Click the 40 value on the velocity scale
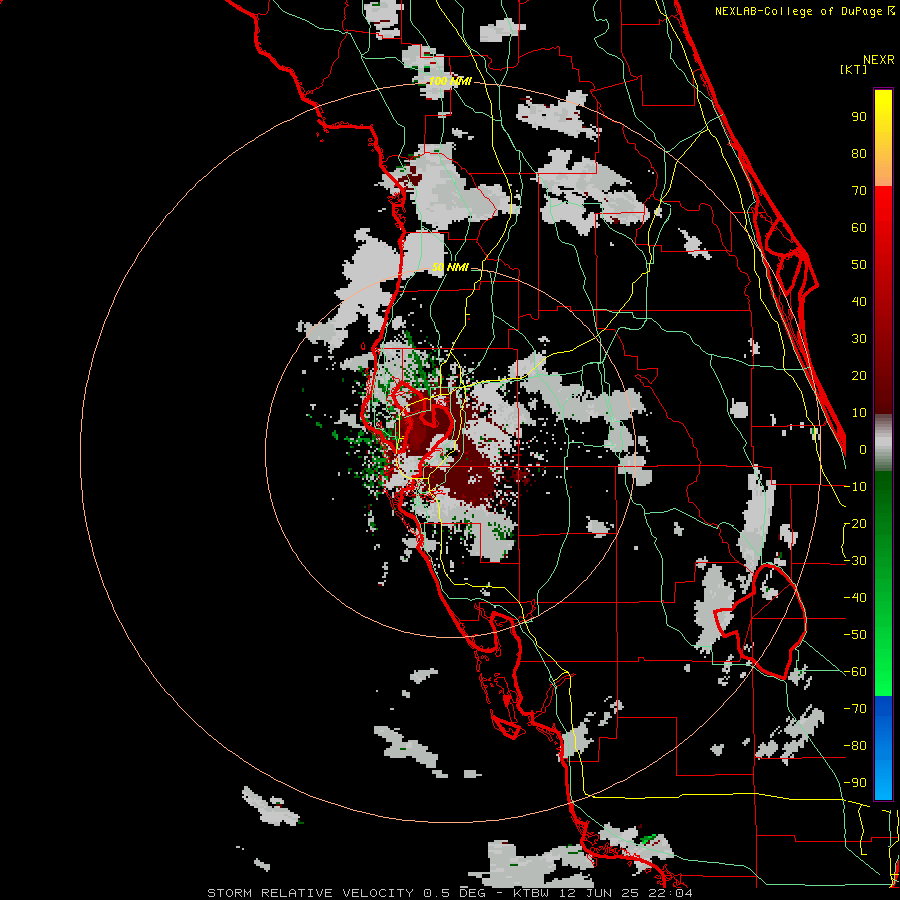900x900 pixels. point(859,301)
